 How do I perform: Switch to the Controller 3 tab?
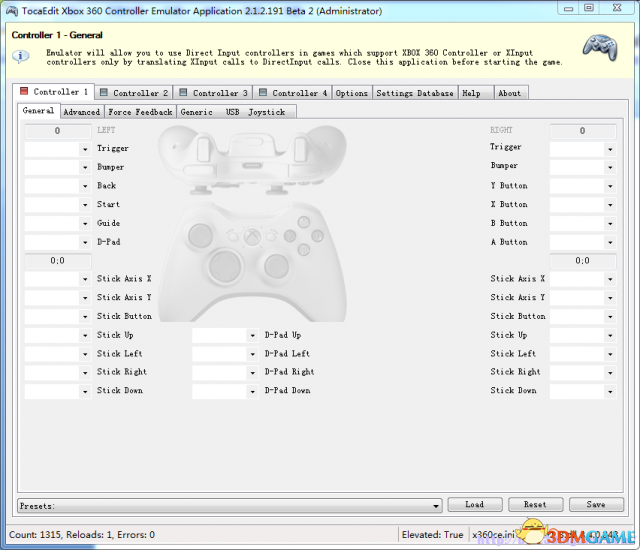pos(213,93)
